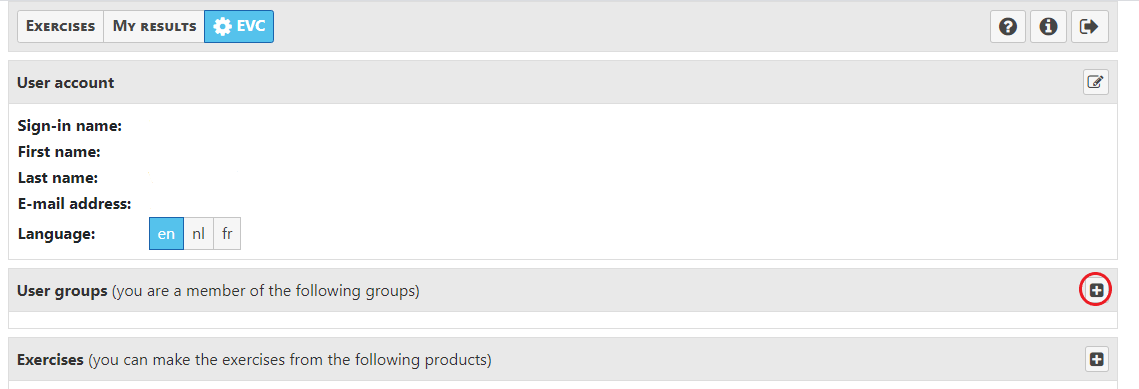
Task: Click the E-mail address label
Action: click(x=74, y=204)
